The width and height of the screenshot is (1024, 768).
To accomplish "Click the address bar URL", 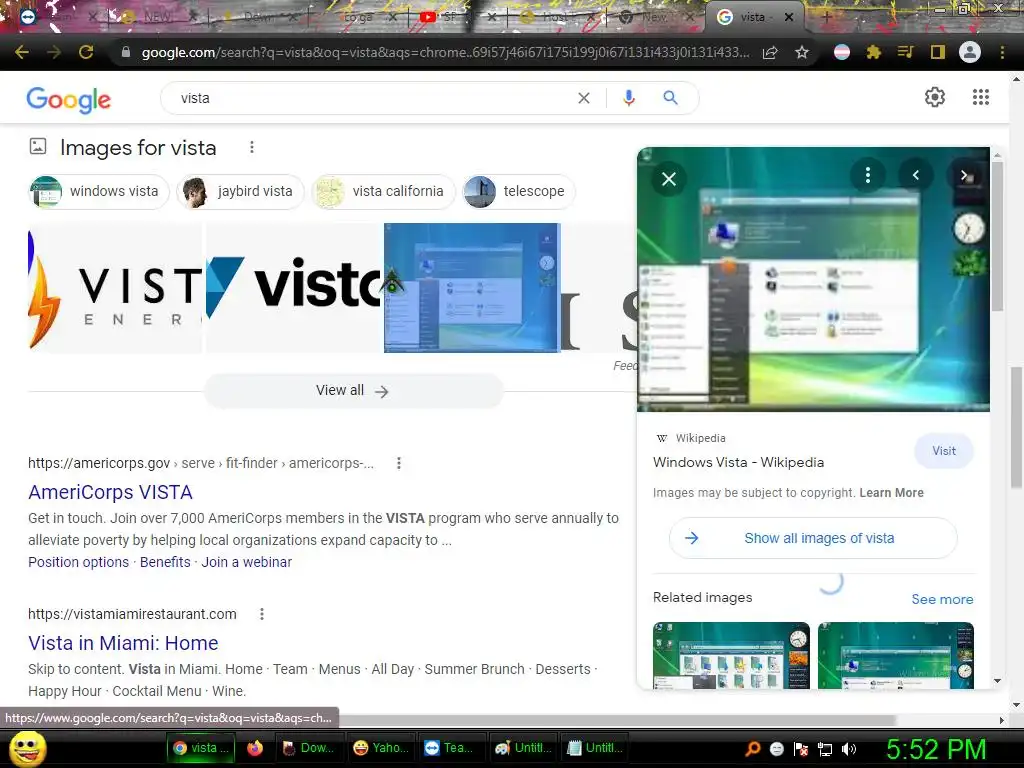I will 445,52.
